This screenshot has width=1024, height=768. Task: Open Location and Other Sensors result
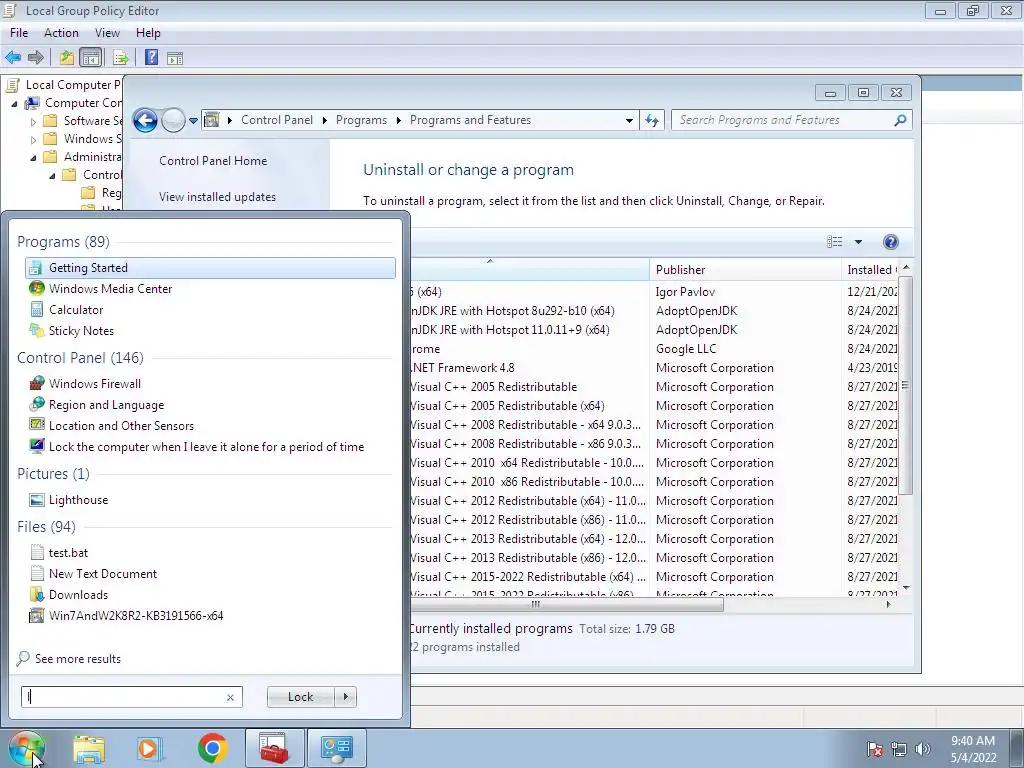click(121, 426)
